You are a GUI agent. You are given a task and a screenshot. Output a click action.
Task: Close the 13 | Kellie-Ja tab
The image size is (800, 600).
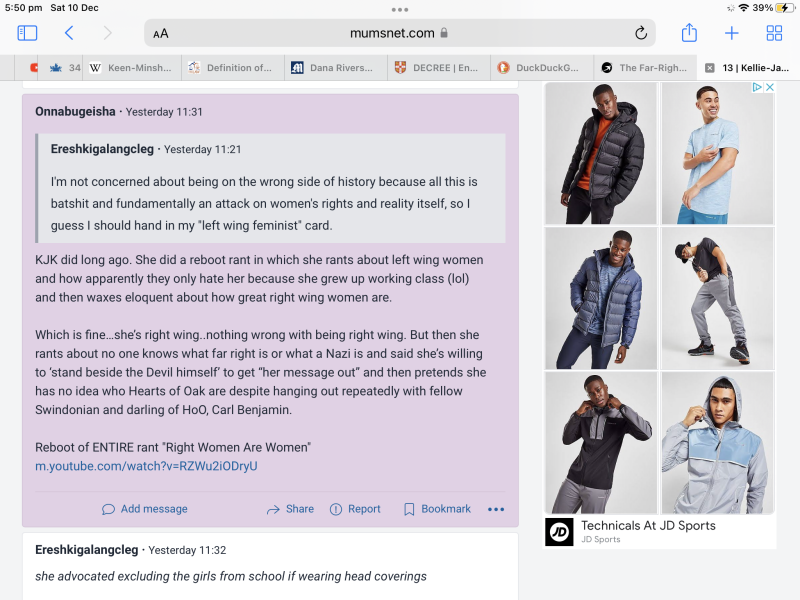click(710, 68)
